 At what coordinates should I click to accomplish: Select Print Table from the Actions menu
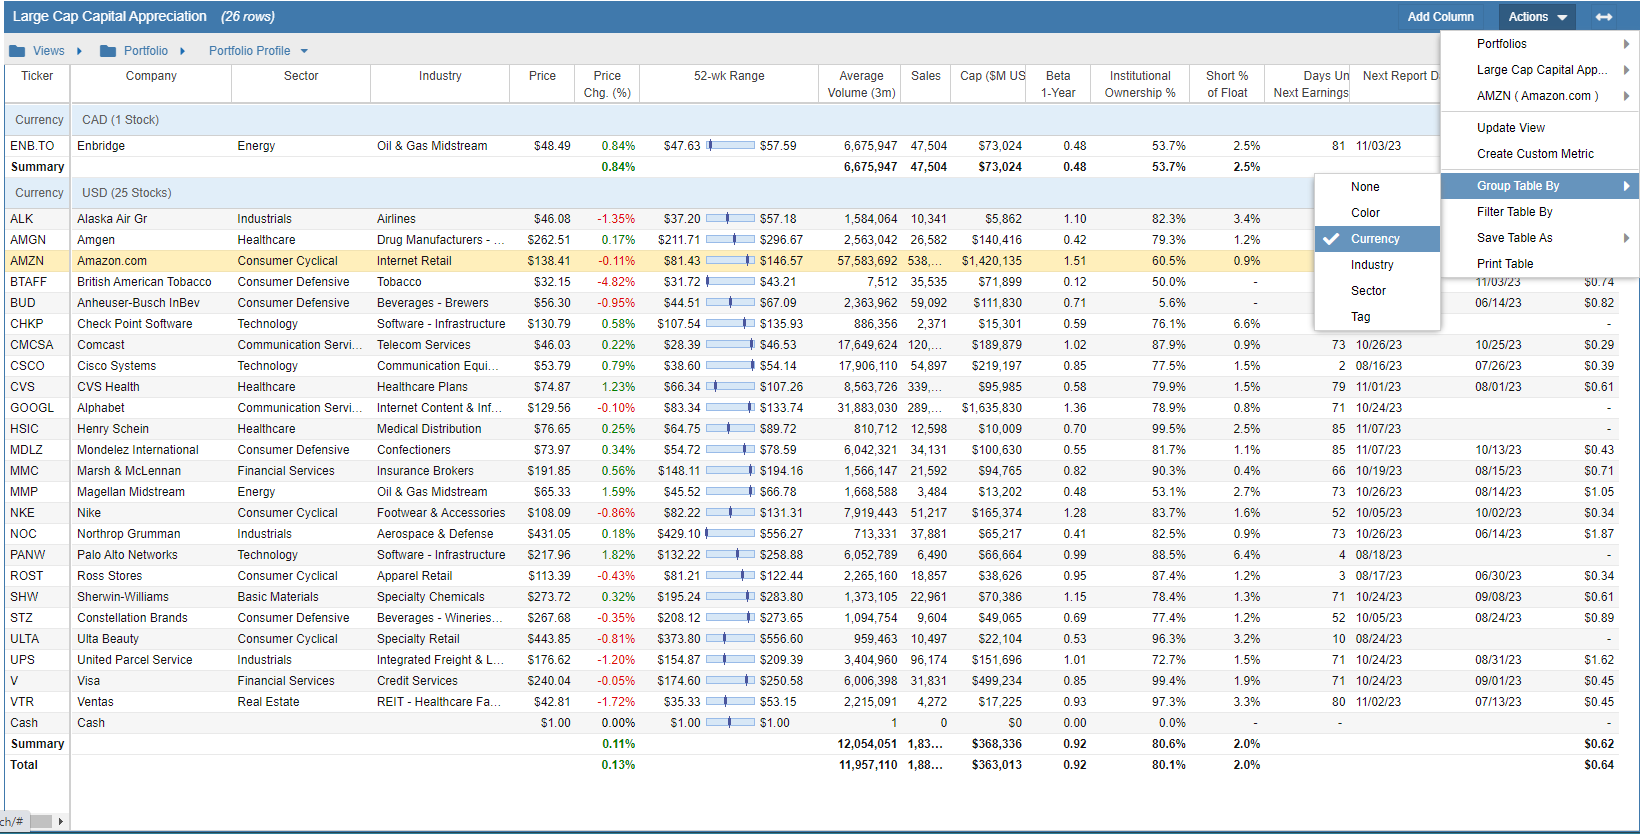click(x=1505, y=264)
